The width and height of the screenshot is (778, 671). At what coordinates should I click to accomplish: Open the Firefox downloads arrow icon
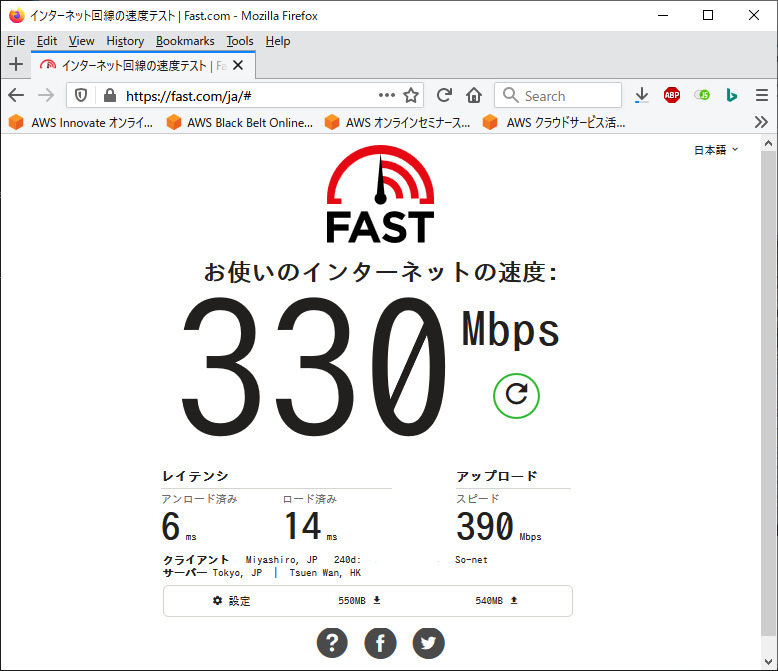click(642, 95)
